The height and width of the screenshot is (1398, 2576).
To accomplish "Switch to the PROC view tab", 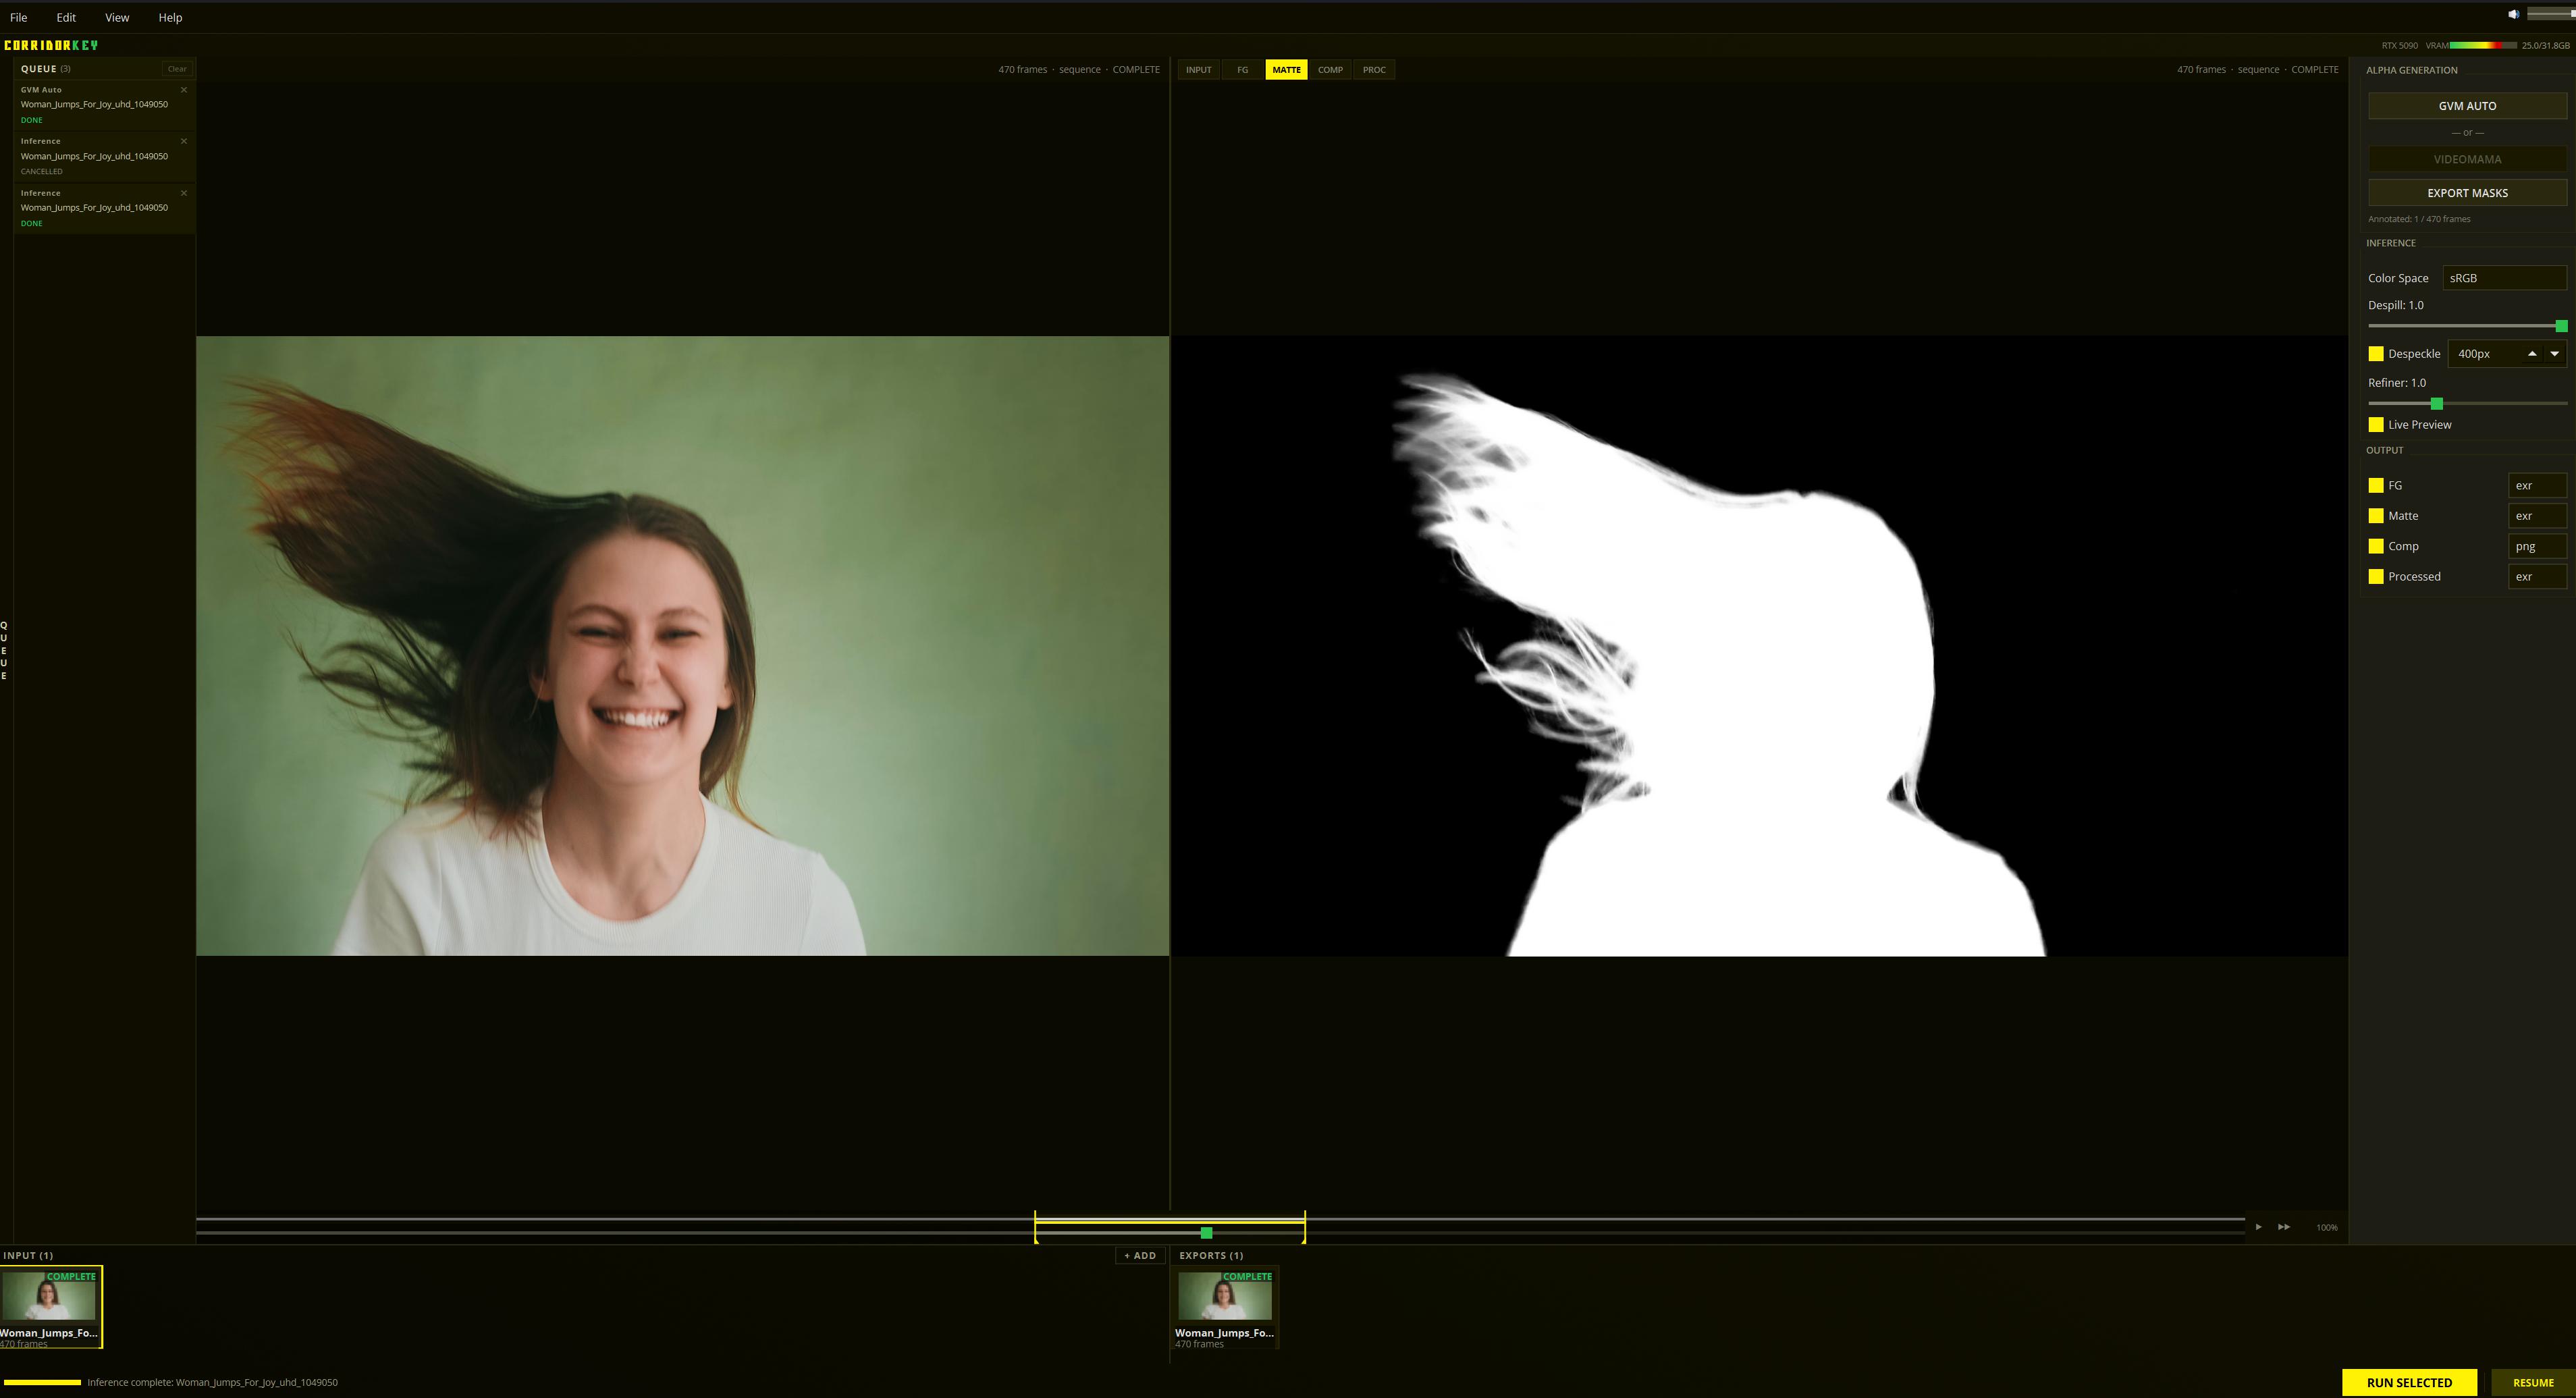I will coord(1374,70).
